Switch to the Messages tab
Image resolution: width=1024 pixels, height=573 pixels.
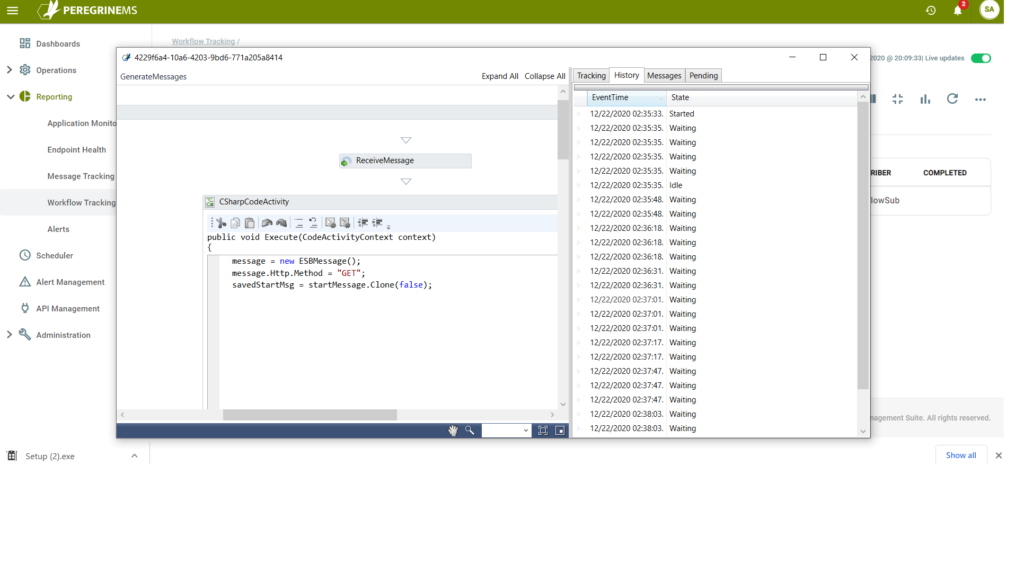(664, 76)
